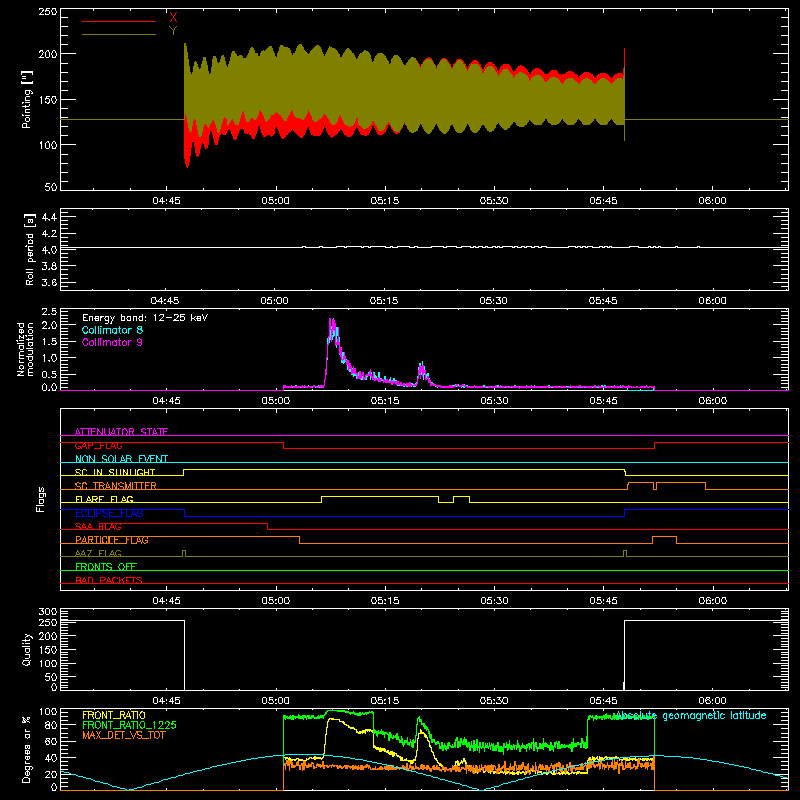This screenshot has height=800, width=800.
Task: Click the FLARE_FLAG label
Action: pyautogui.click(x=104, y=499)
